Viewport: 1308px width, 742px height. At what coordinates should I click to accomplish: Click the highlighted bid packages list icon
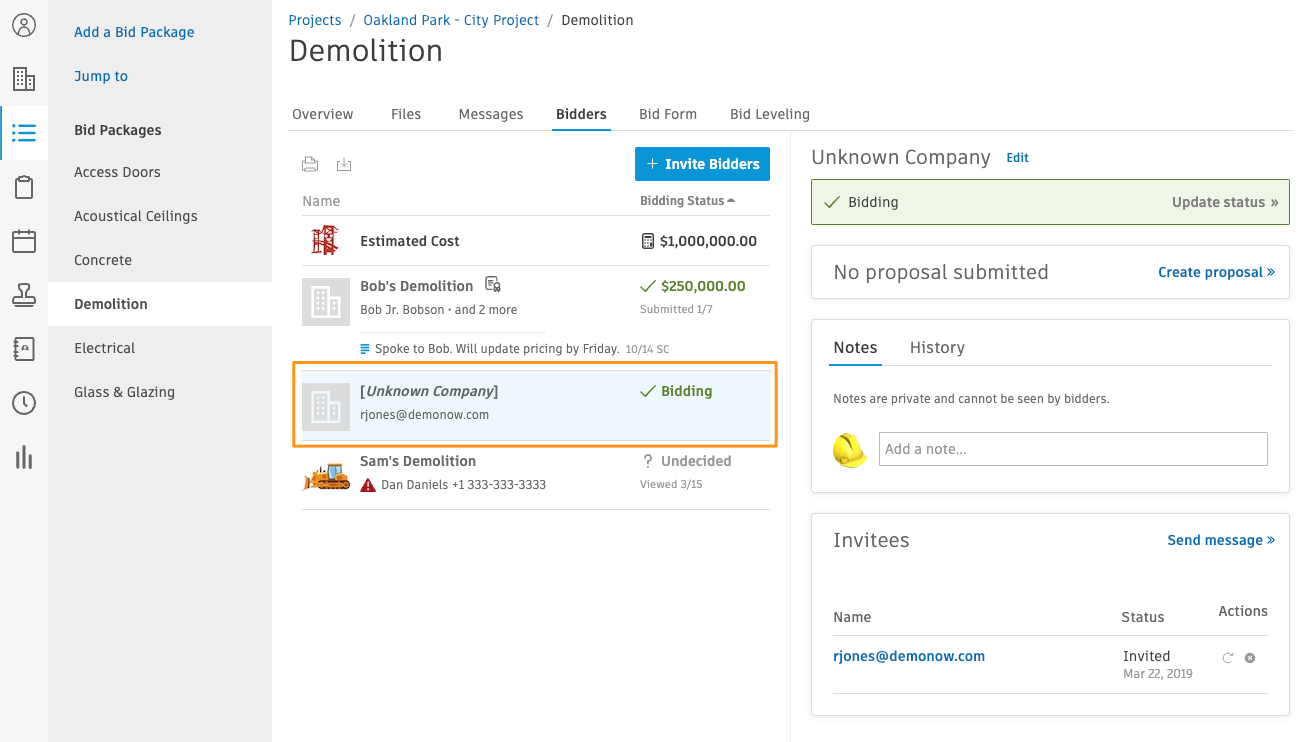click(23, 131)
